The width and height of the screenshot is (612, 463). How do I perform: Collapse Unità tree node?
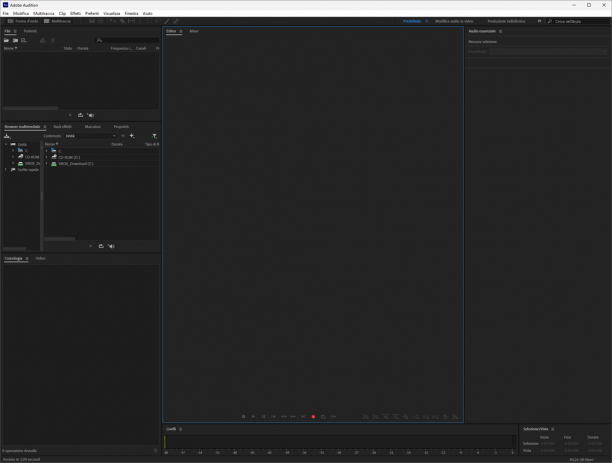point(6,144)
